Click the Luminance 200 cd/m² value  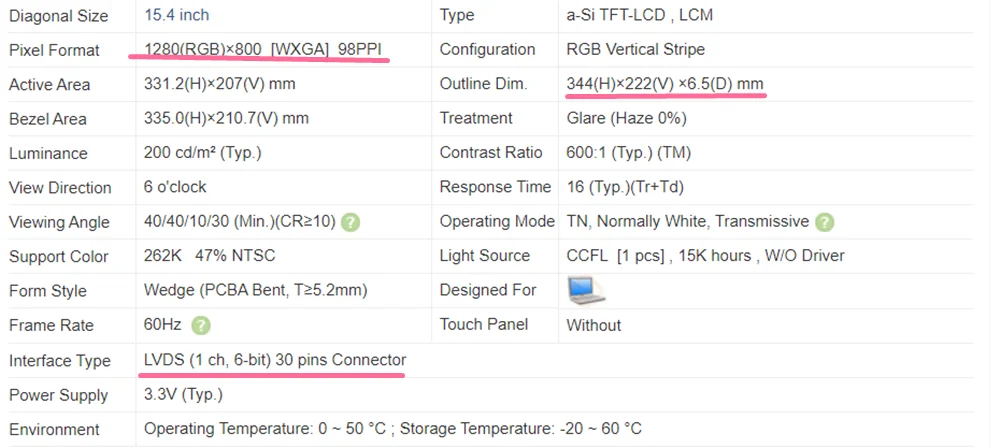tap(203, 153)
